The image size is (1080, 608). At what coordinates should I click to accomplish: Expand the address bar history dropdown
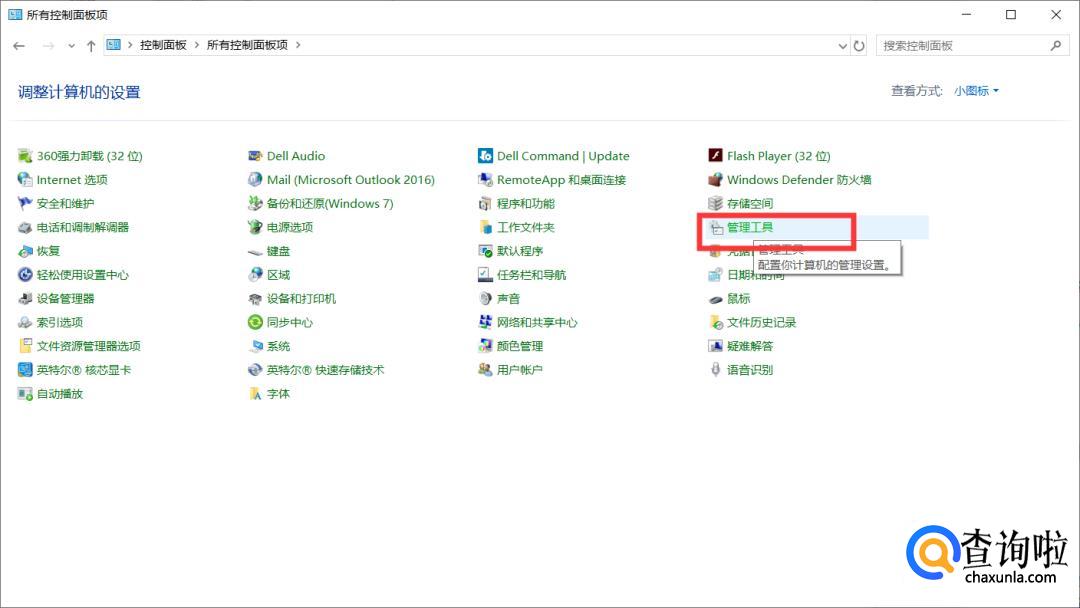pyautogui.click(x=842, y=46)
